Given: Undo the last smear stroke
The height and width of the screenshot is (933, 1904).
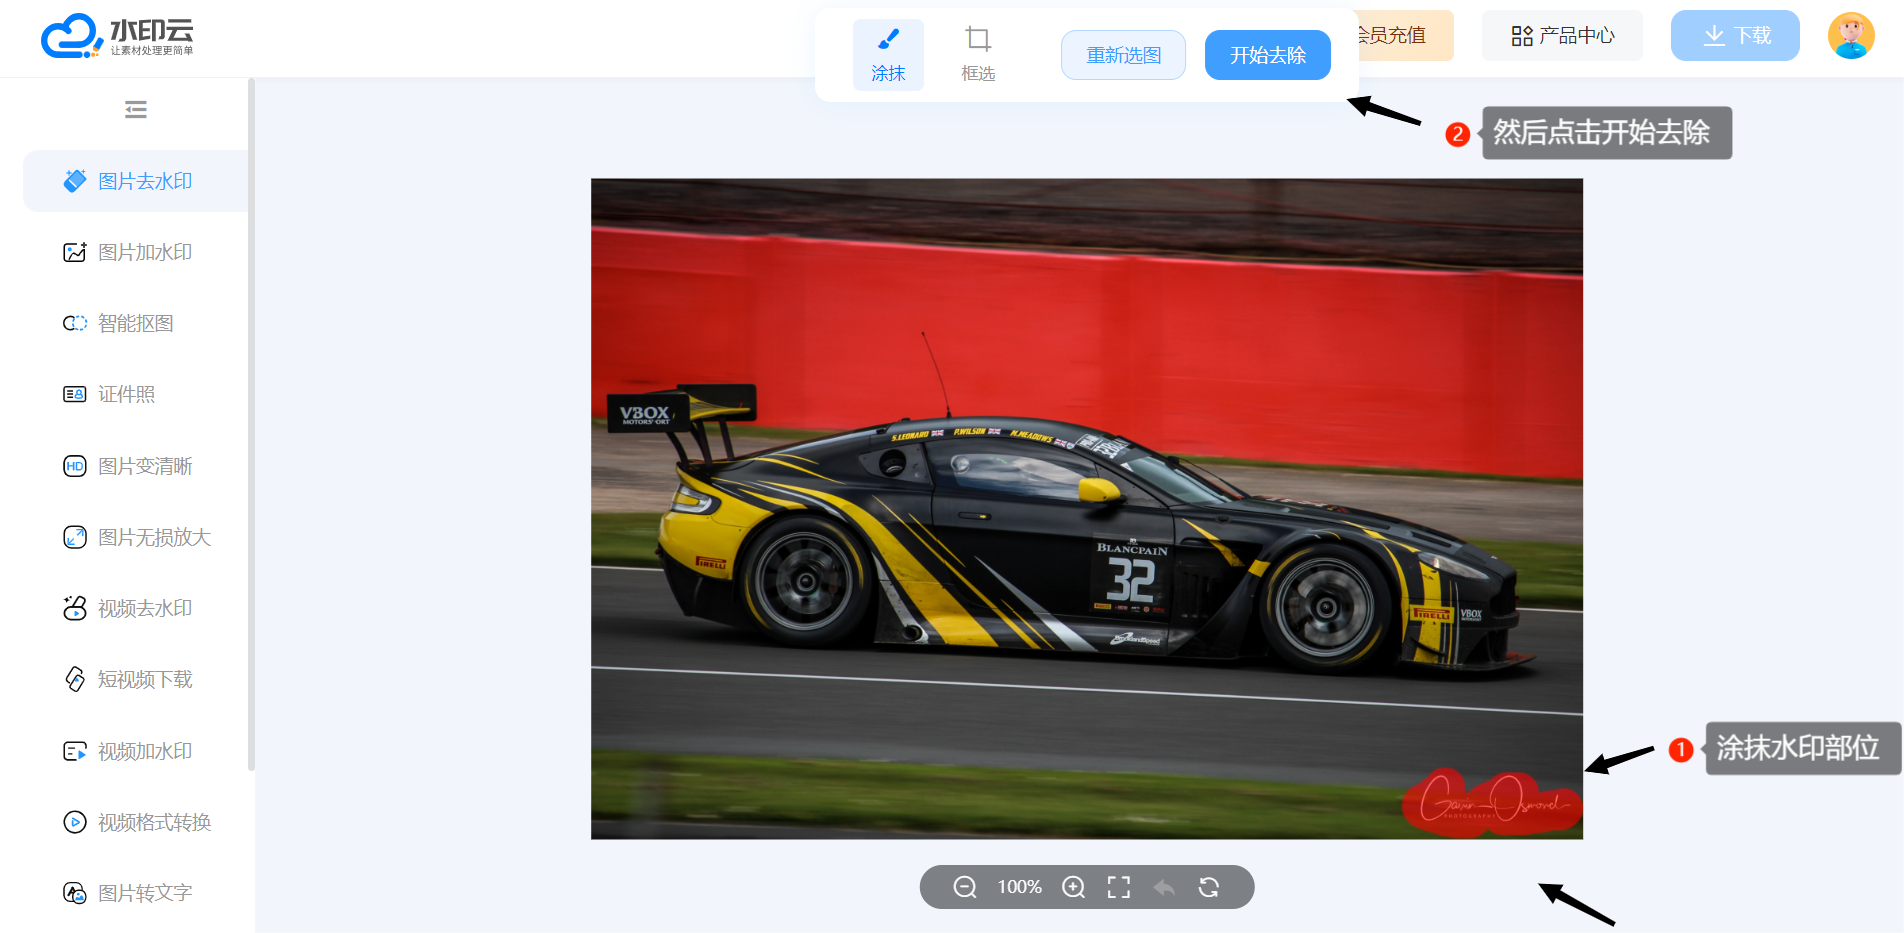Looking at the screenshot, I should 1164,887.
